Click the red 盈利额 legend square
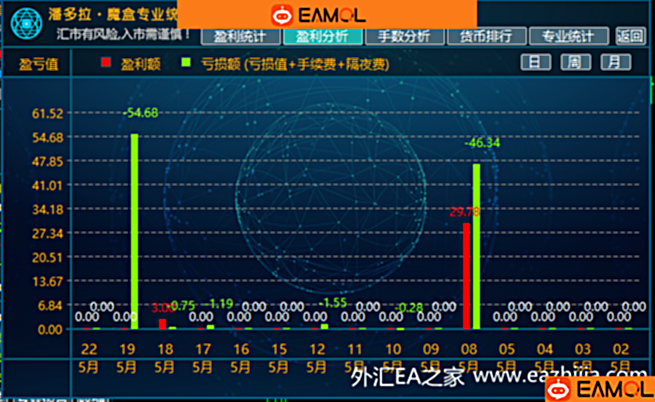Viewport: 655px width, 402px height. 107,64
